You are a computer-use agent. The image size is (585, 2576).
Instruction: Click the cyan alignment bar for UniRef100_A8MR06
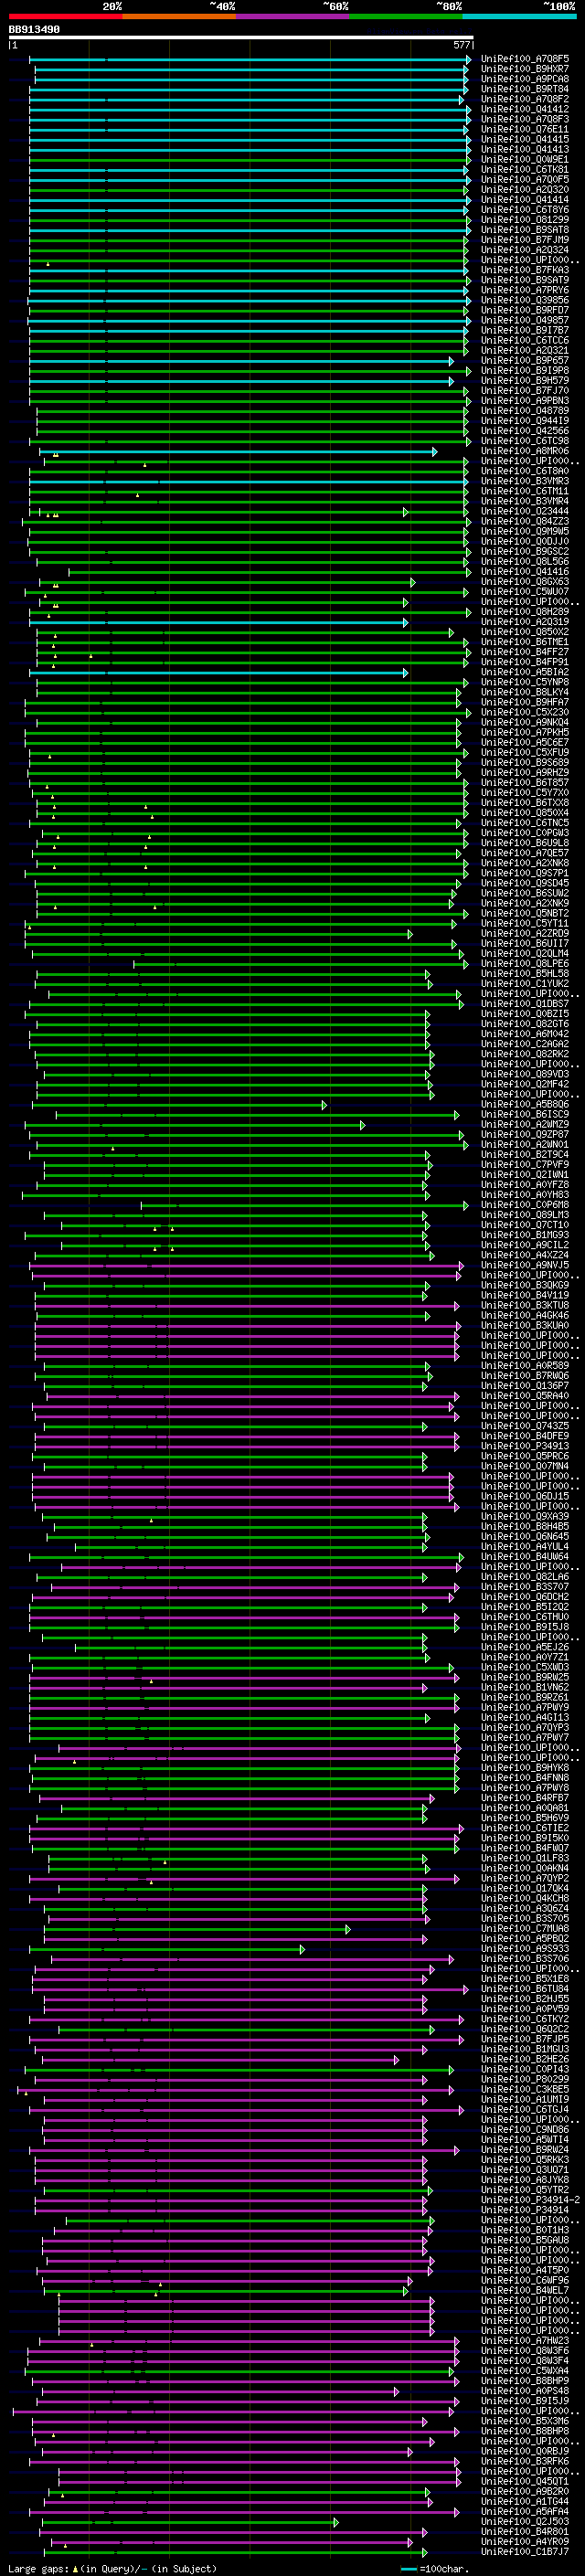click(237, 451)
